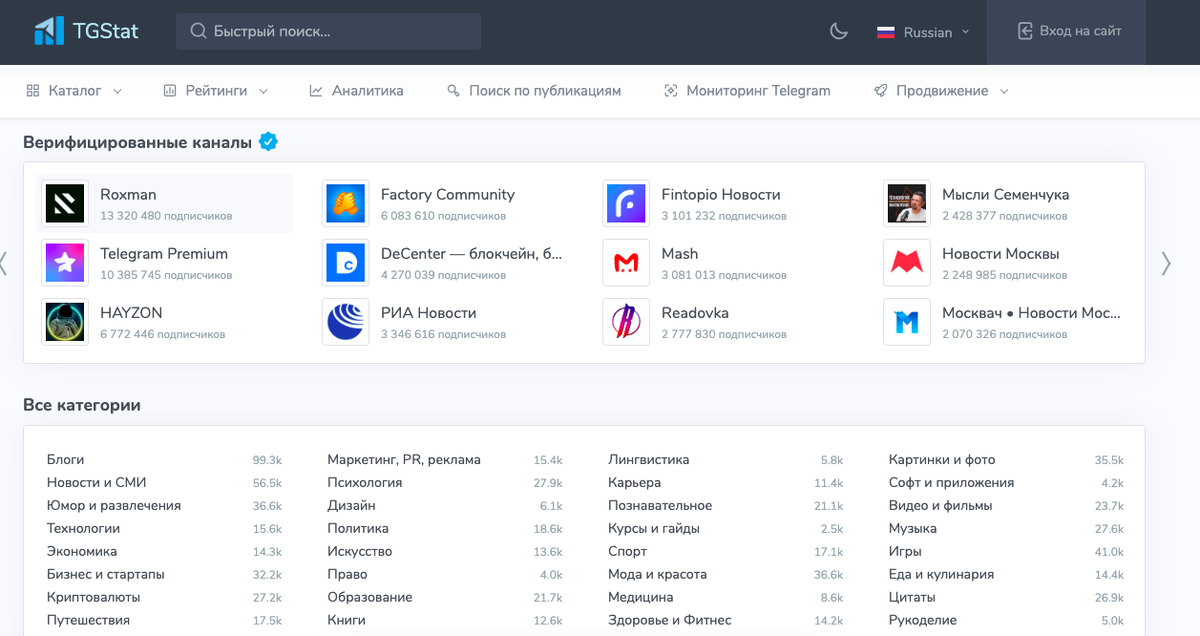Open the Криптовалюты category link
The width and height of the screenshot is (1200, 636).
click(x=94, y=597)
